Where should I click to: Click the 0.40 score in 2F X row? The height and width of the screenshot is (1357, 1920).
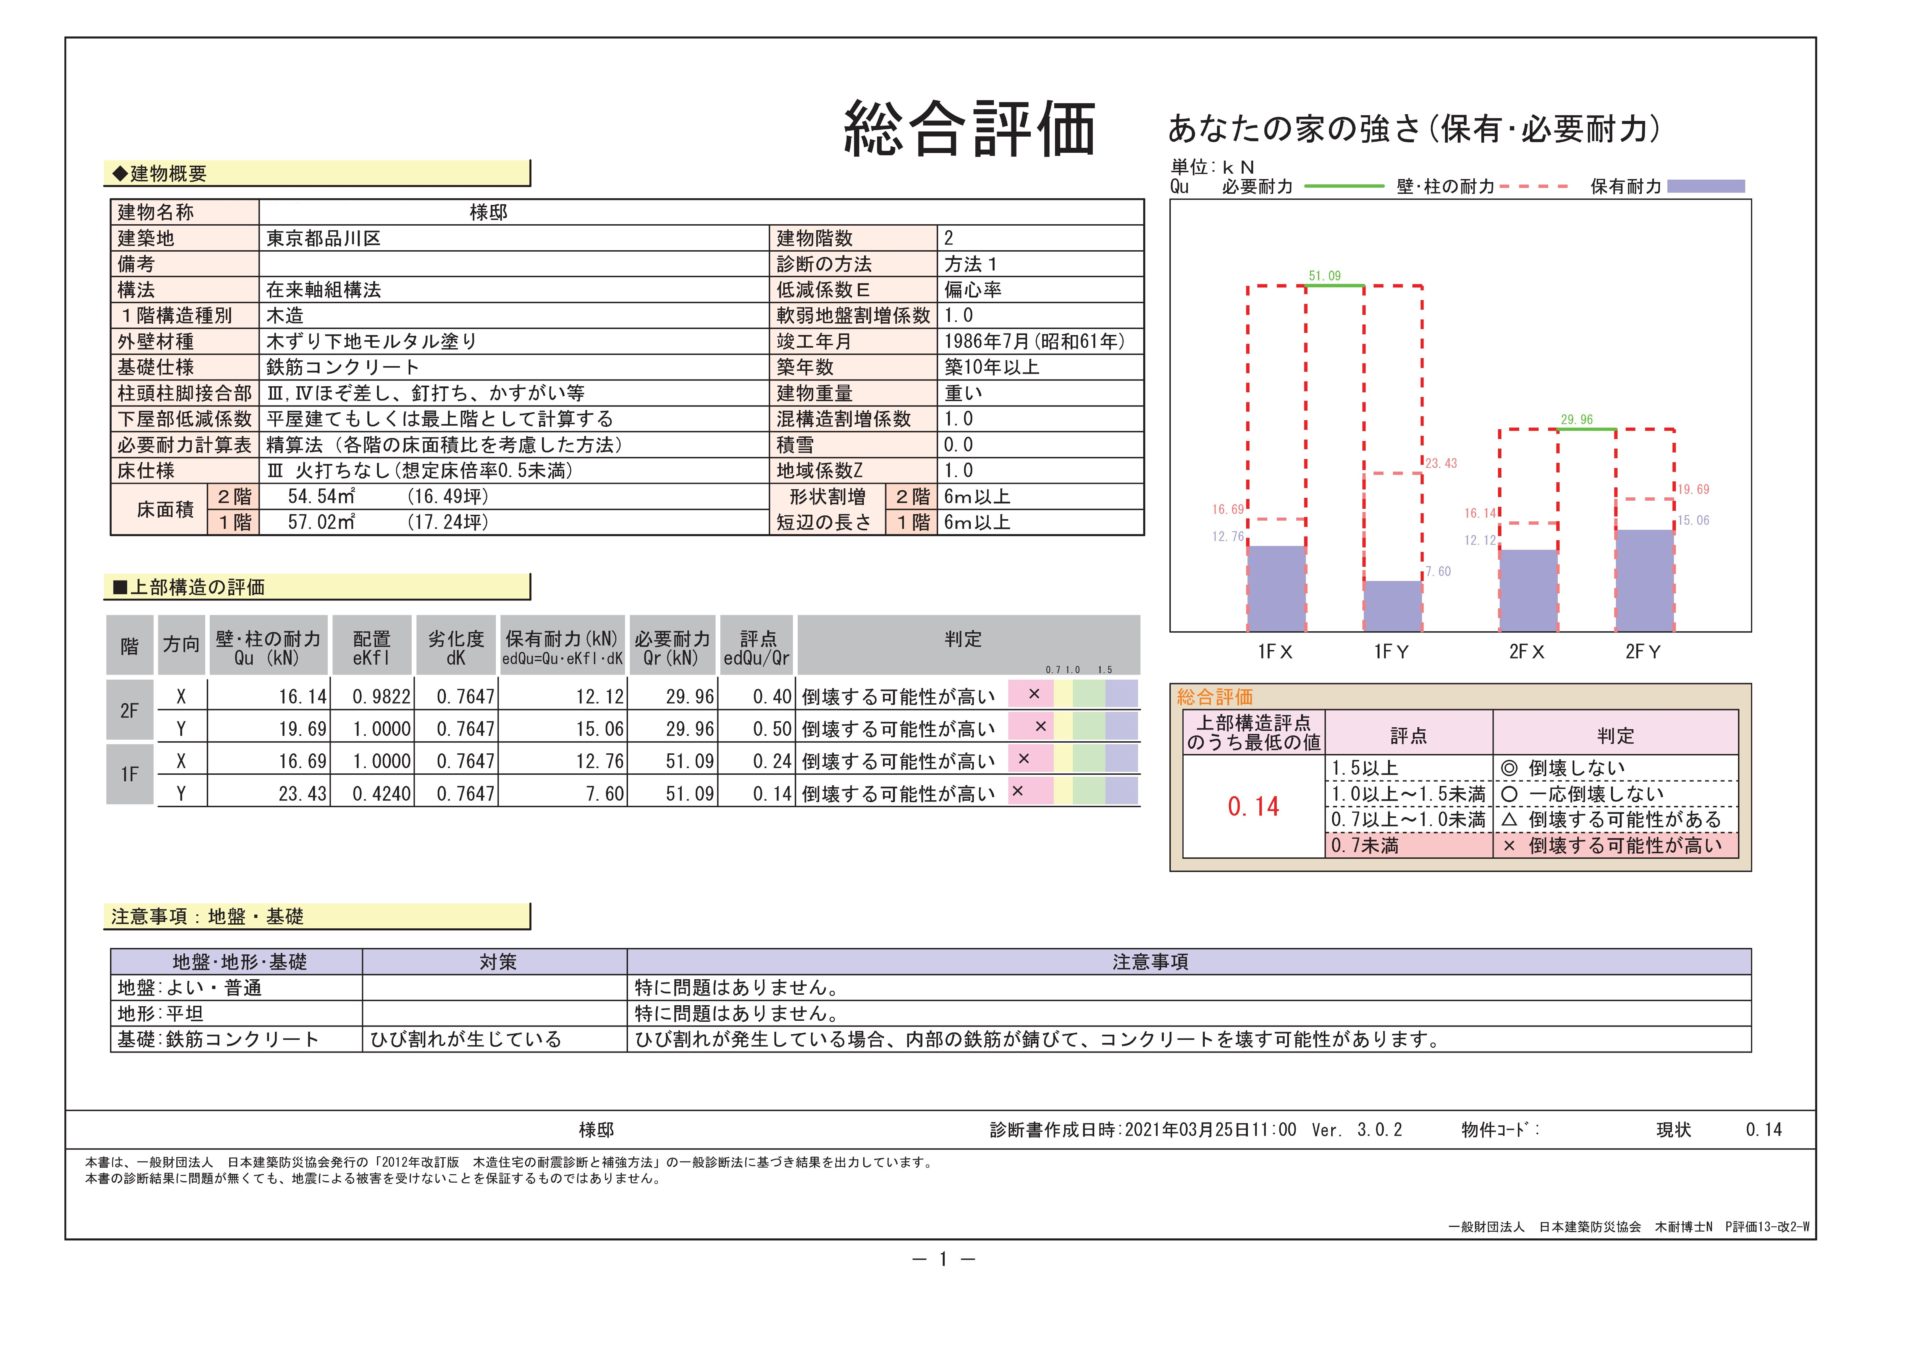coord(772,697)
